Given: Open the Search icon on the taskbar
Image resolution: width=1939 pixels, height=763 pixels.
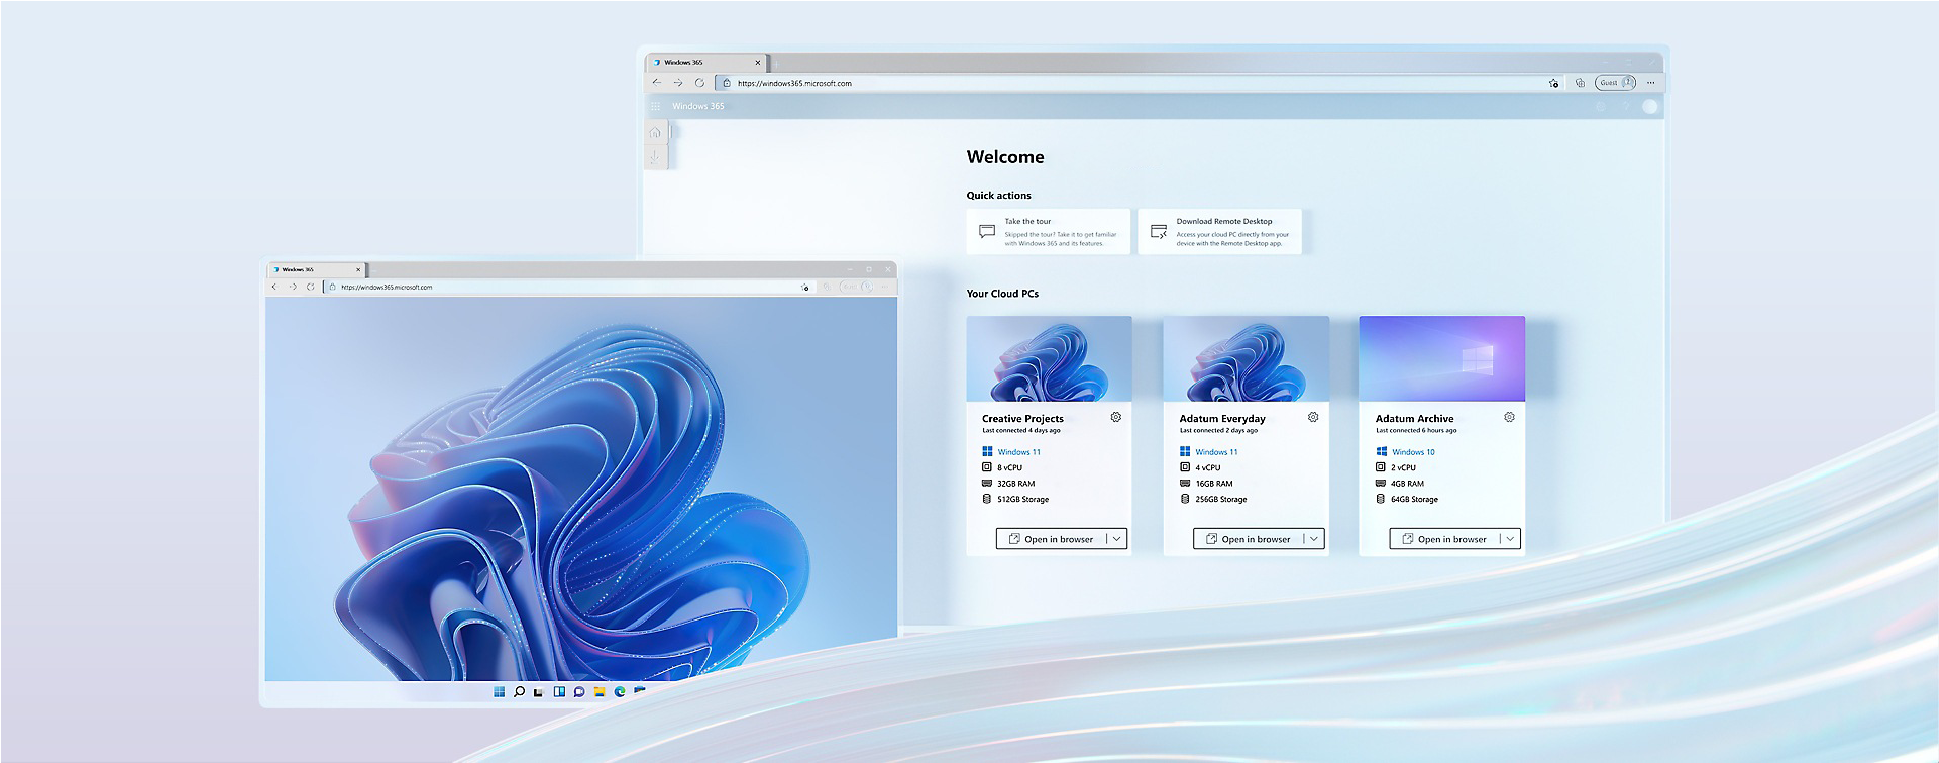Looking at the screenshot, I should tap(519, 691).
